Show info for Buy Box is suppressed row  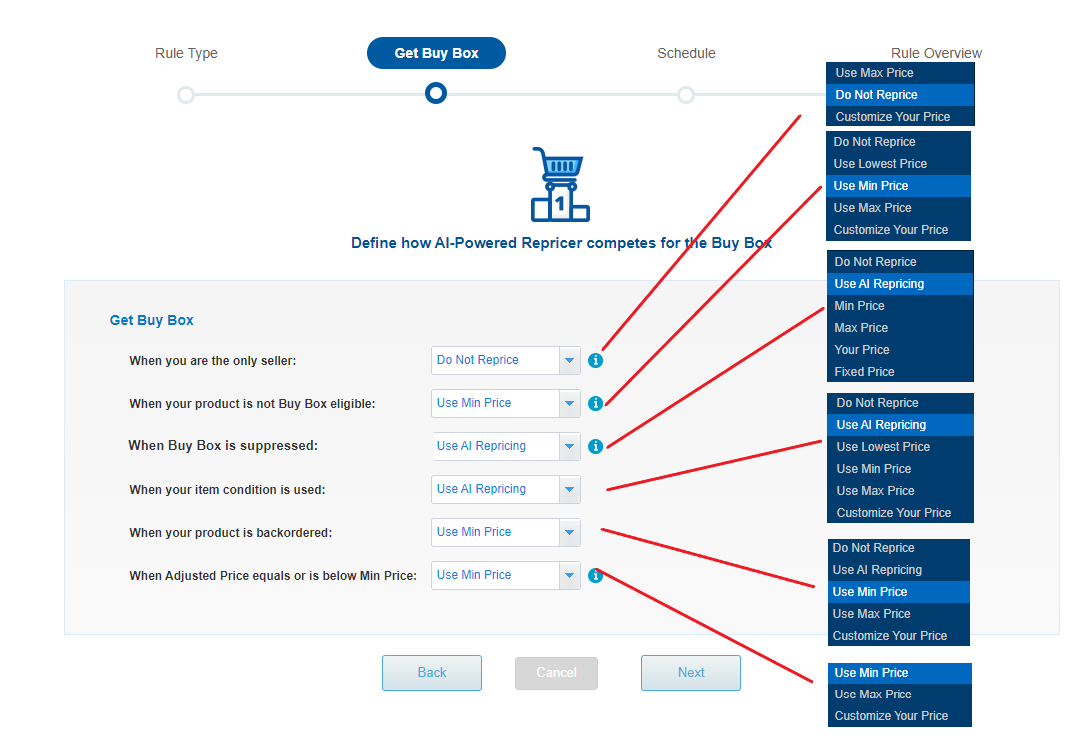(595, 446)
